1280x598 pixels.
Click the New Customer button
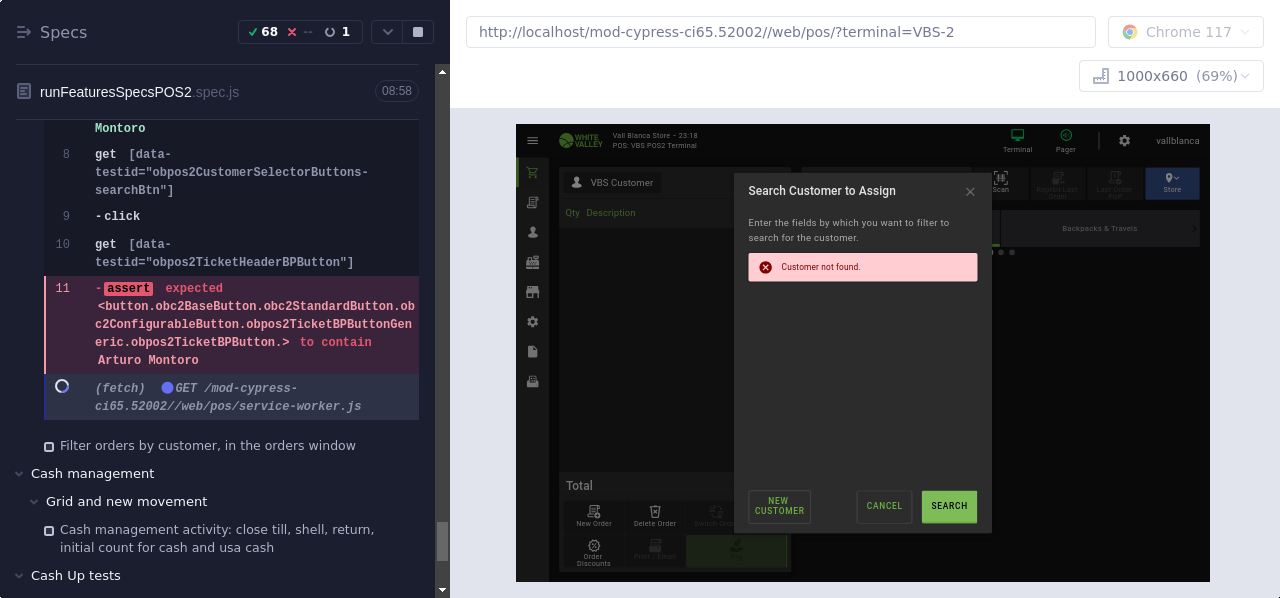click(x=779, y=507)
